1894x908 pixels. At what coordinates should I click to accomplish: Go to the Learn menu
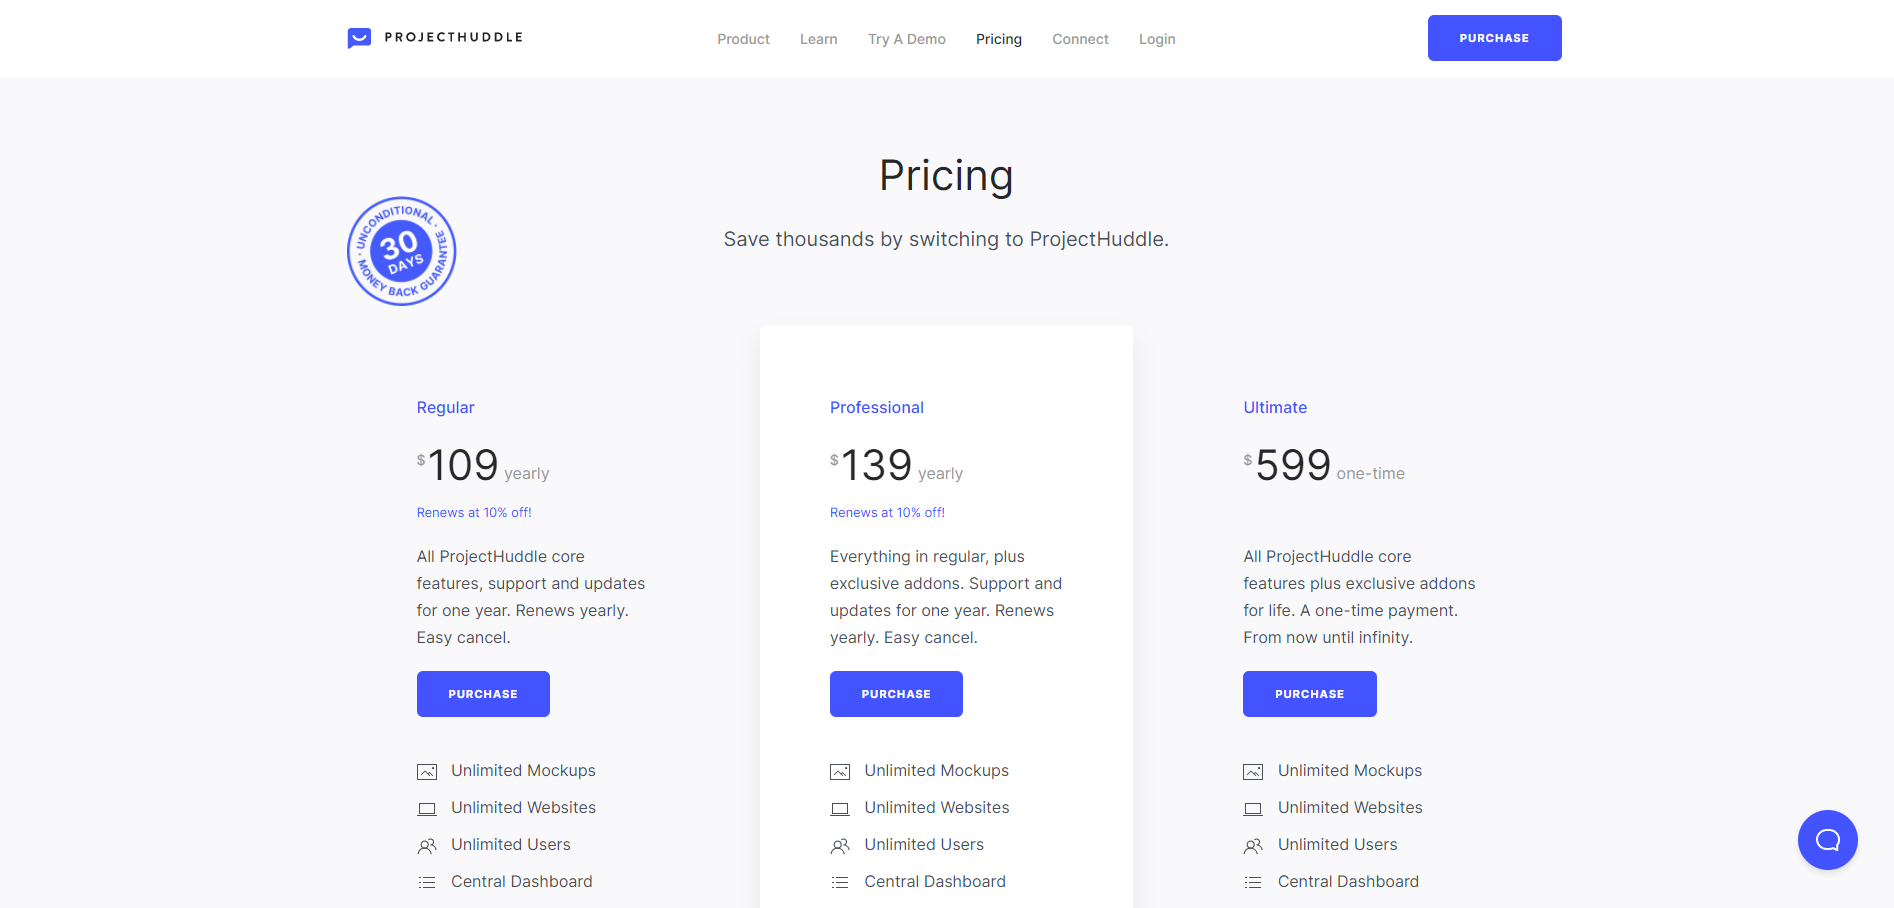pos(818,39)
